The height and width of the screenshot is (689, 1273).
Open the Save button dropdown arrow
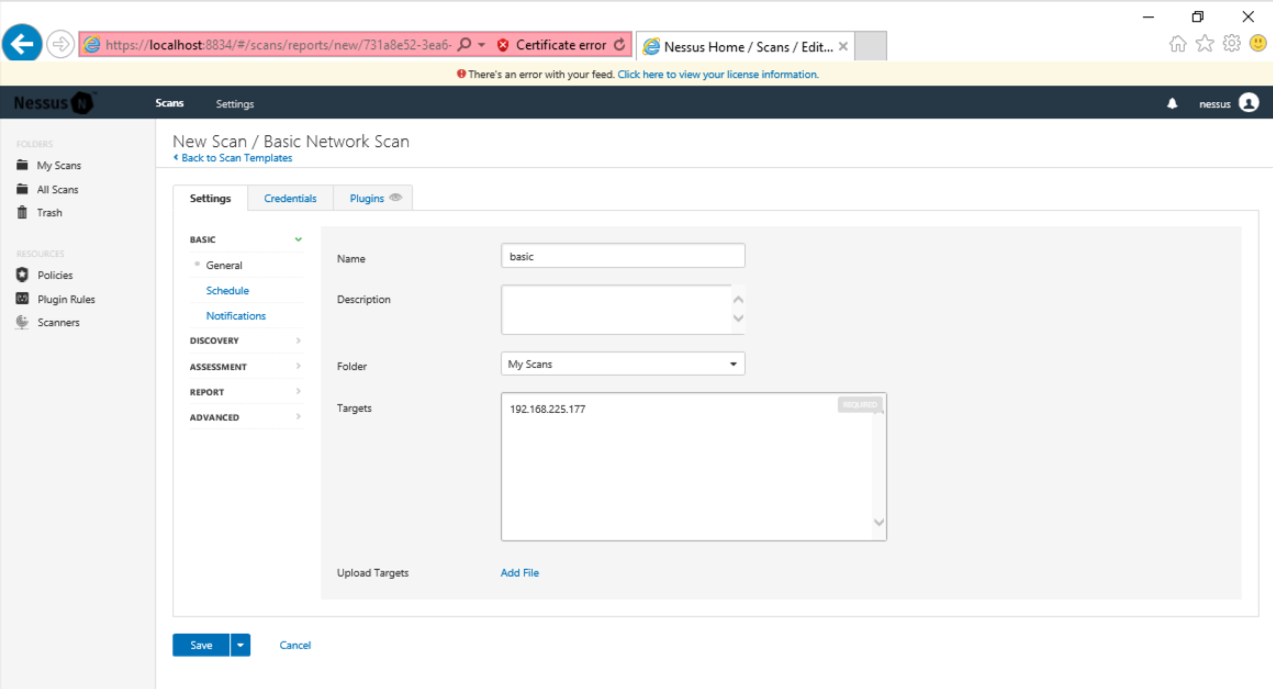click(240, 645)
